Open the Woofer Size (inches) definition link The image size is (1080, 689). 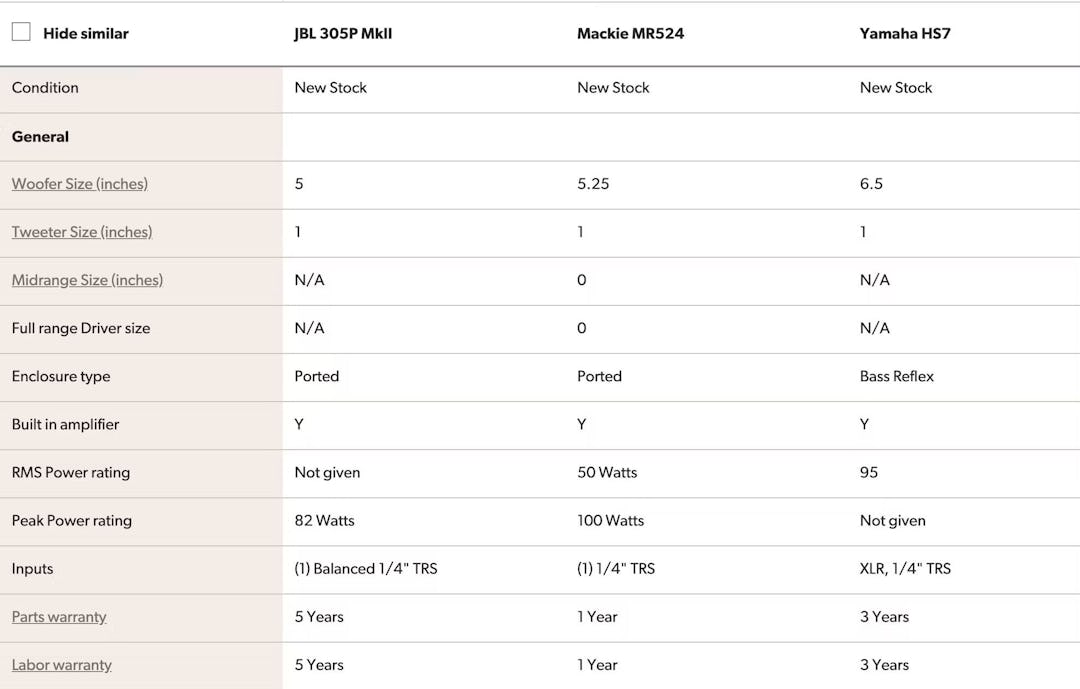(79, 184)
